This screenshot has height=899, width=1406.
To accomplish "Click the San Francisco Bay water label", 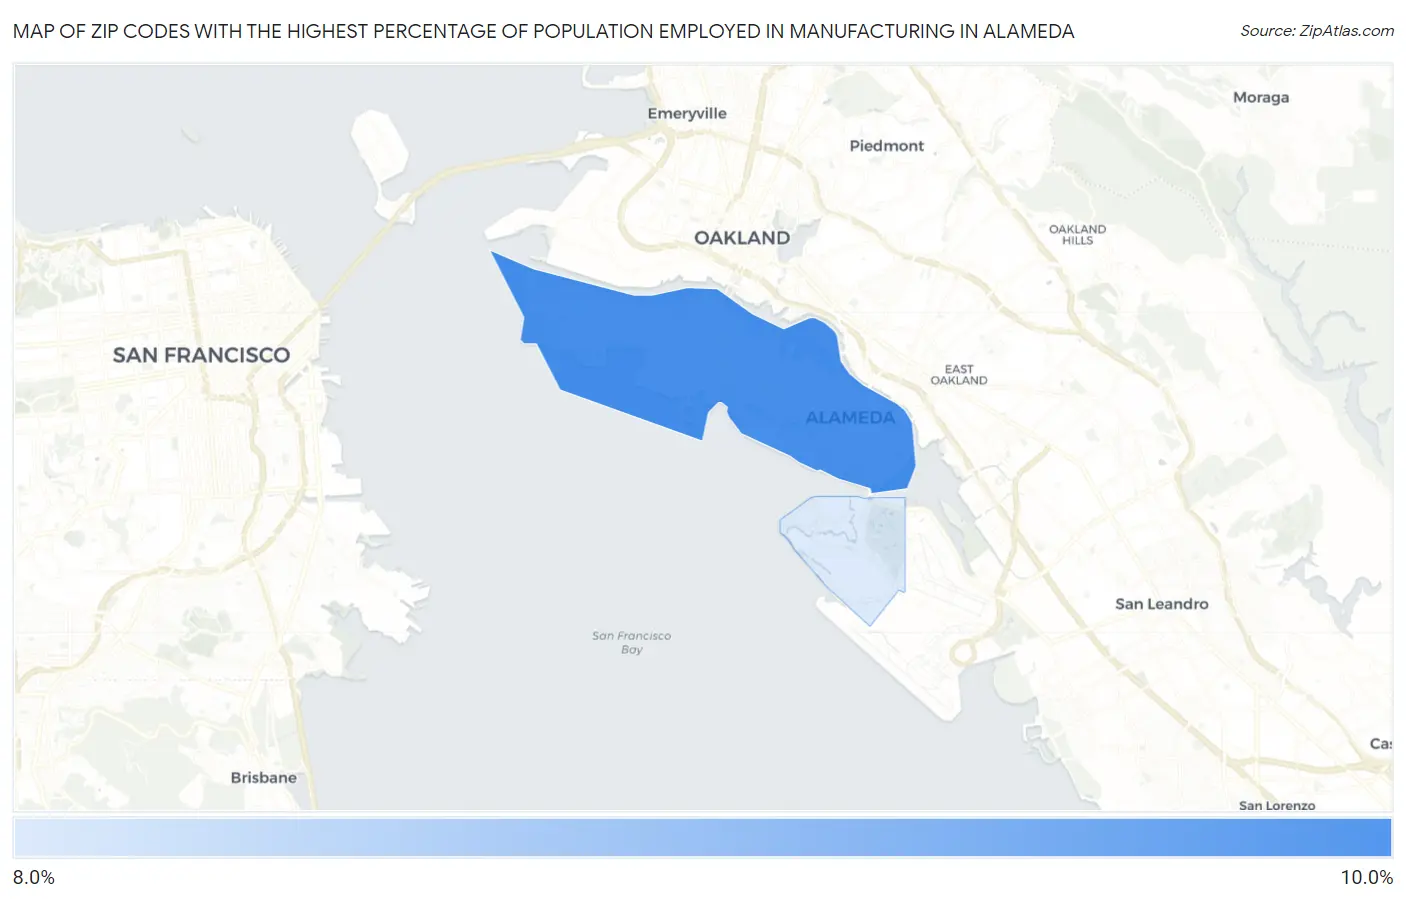I will (x=631, y=642).
